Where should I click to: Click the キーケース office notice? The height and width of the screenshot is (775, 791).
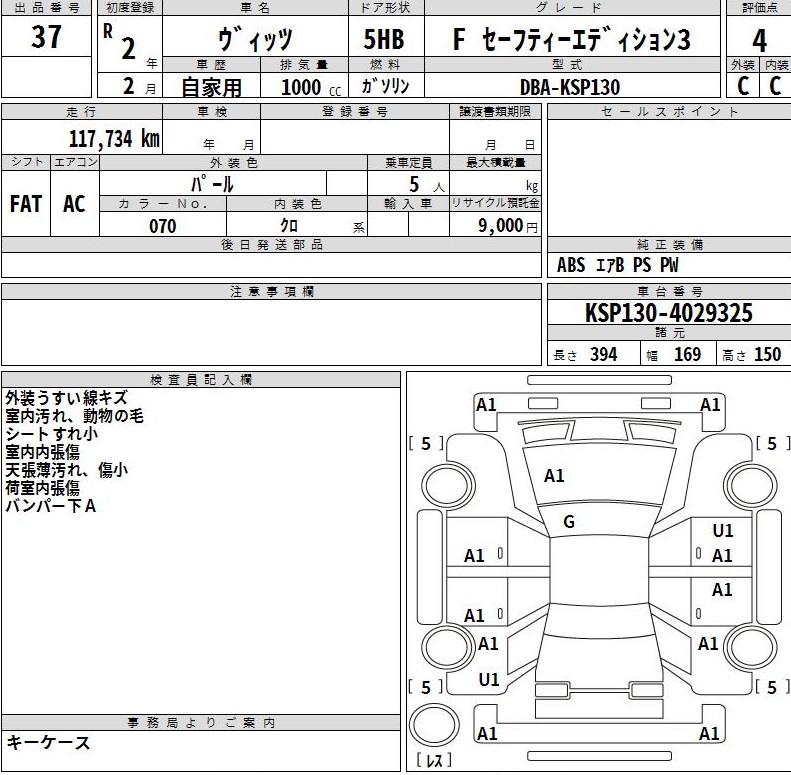pos(48,743)
